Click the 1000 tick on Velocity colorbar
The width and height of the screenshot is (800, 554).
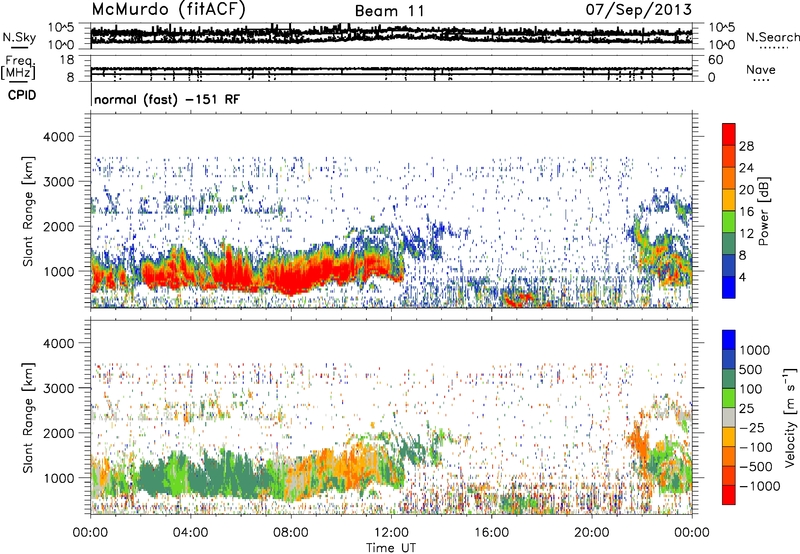754,350
